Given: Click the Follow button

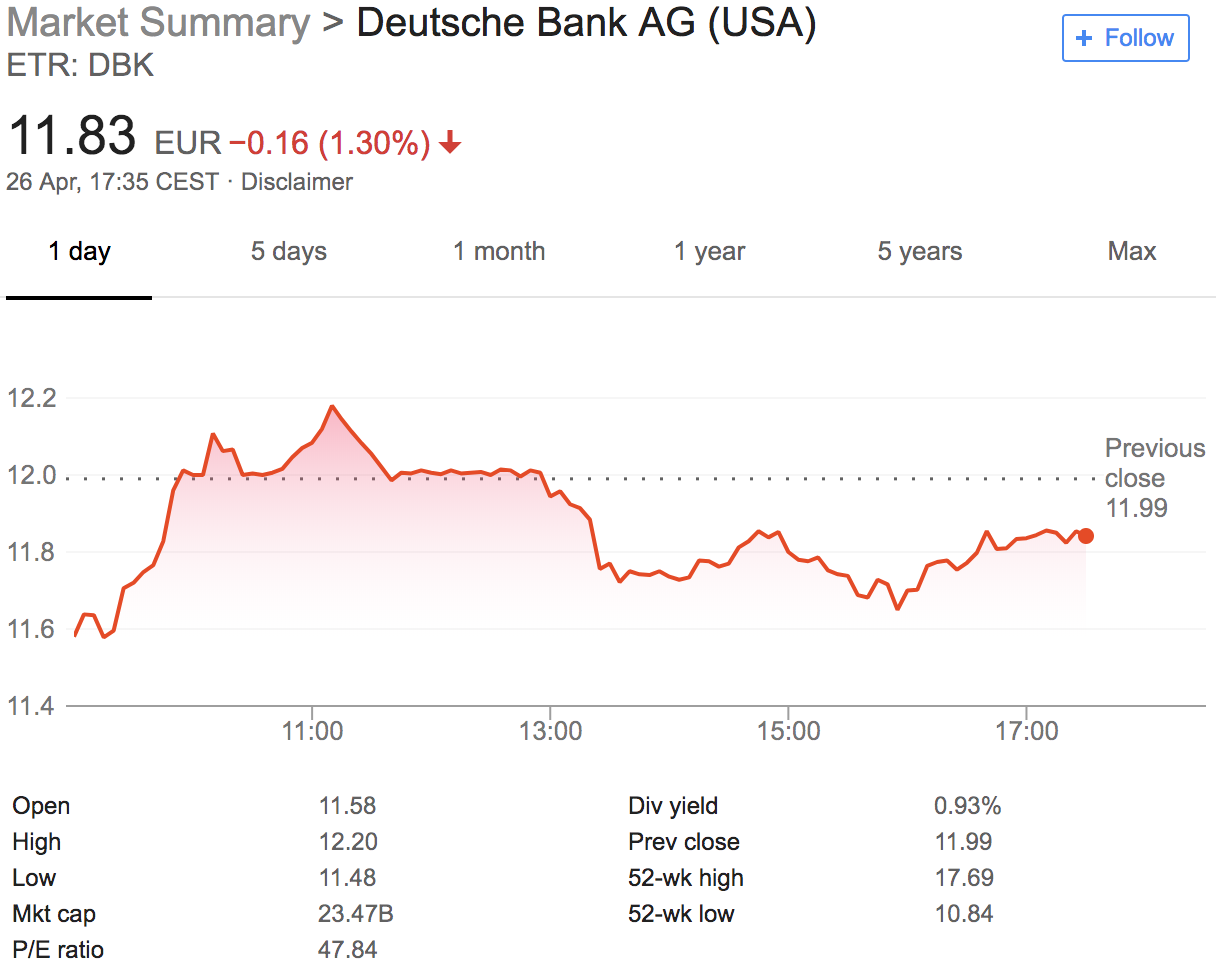Looking at the screenshot, I should [x=1125, y=39].
